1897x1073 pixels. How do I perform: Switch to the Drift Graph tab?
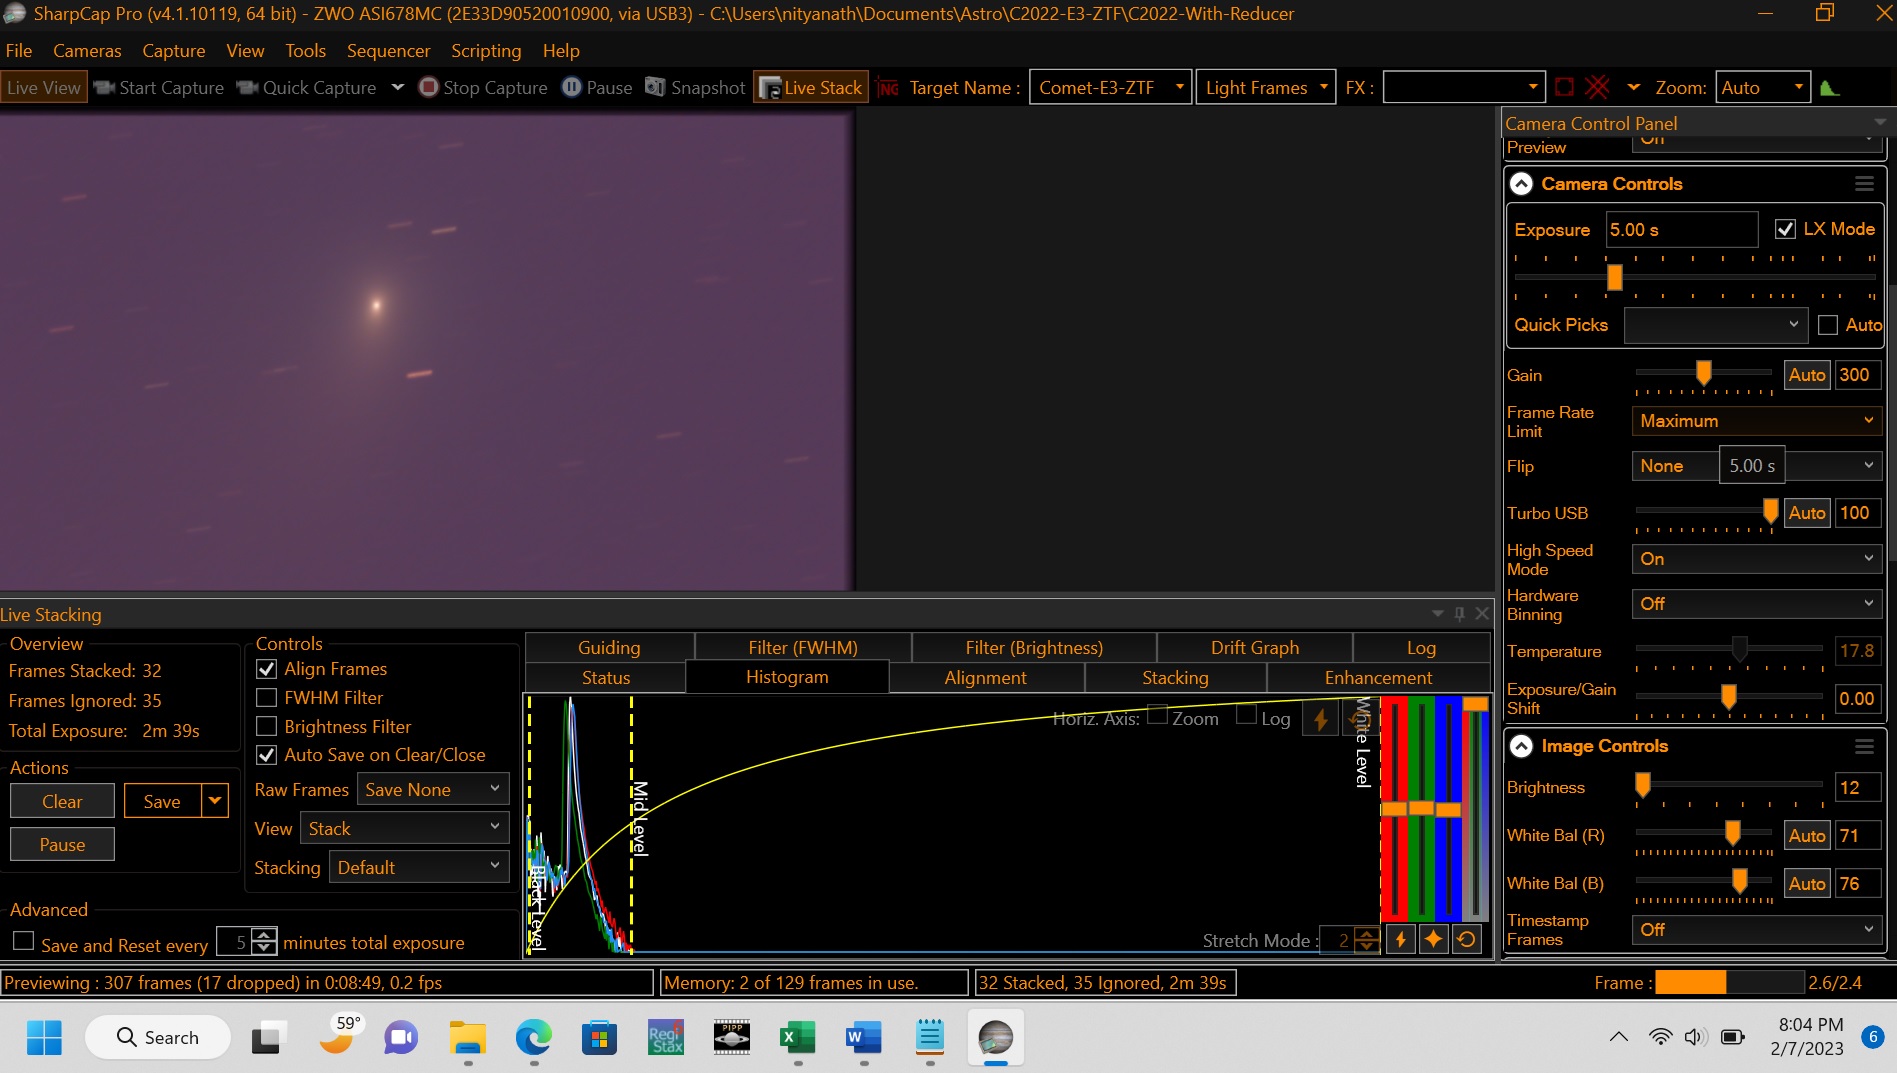point(1255,648)
